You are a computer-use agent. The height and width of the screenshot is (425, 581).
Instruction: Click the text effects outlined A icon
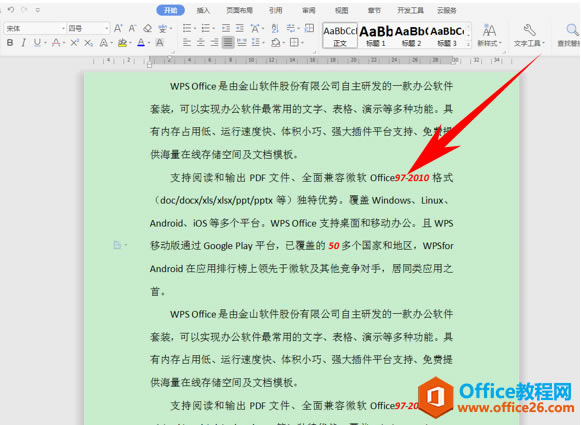(x=104, y=43)
